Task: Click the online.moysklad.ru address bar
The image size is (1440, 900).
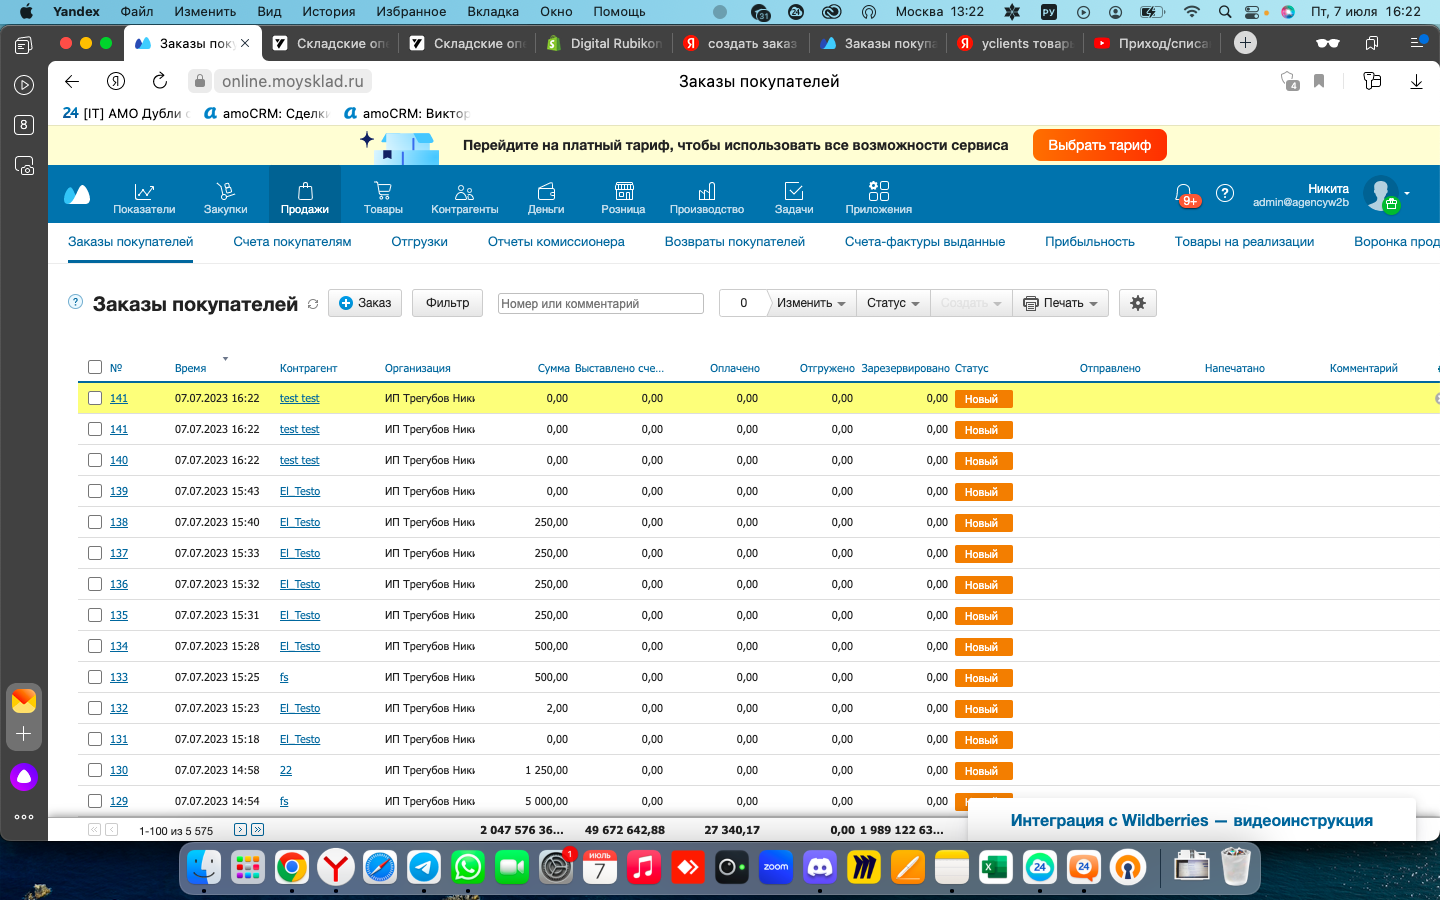Action: coord(293,81)
